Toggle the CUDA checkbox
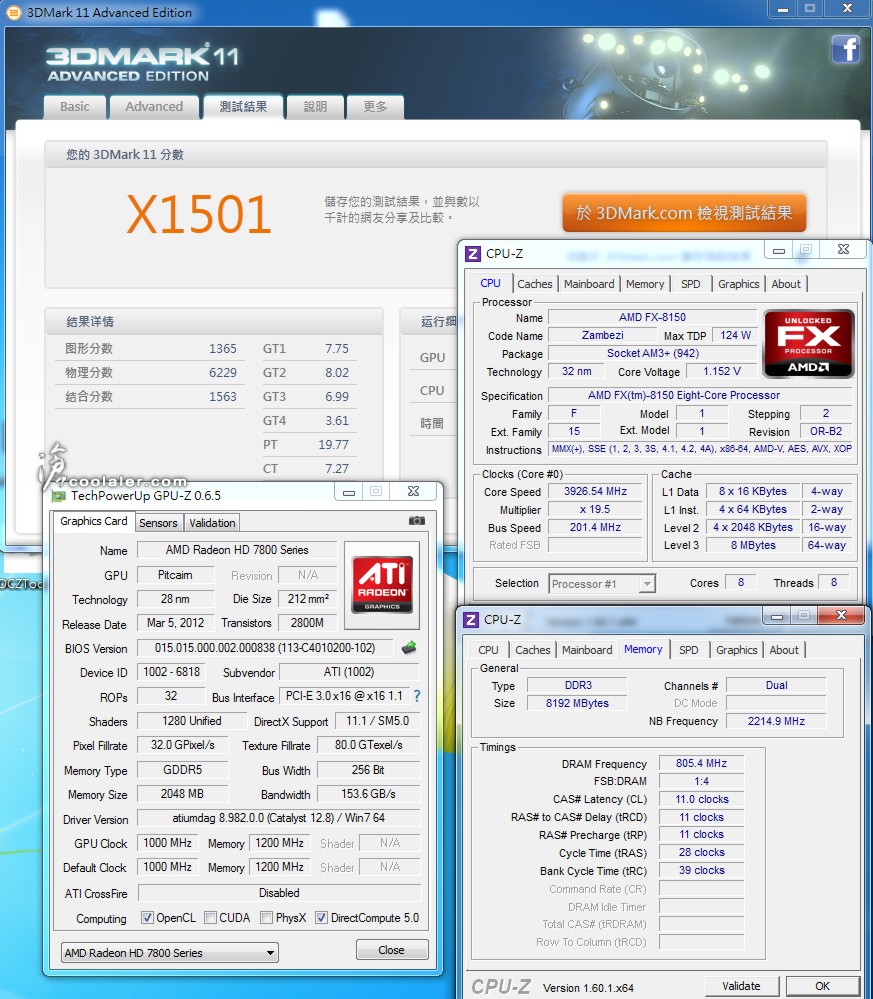The height and width of the screenshot is (999, 873). [210, 917]
